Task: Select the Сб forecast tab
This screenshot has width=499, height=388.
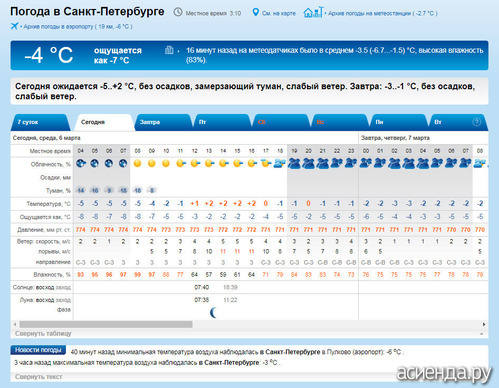Action: click(x=281, y=122)
